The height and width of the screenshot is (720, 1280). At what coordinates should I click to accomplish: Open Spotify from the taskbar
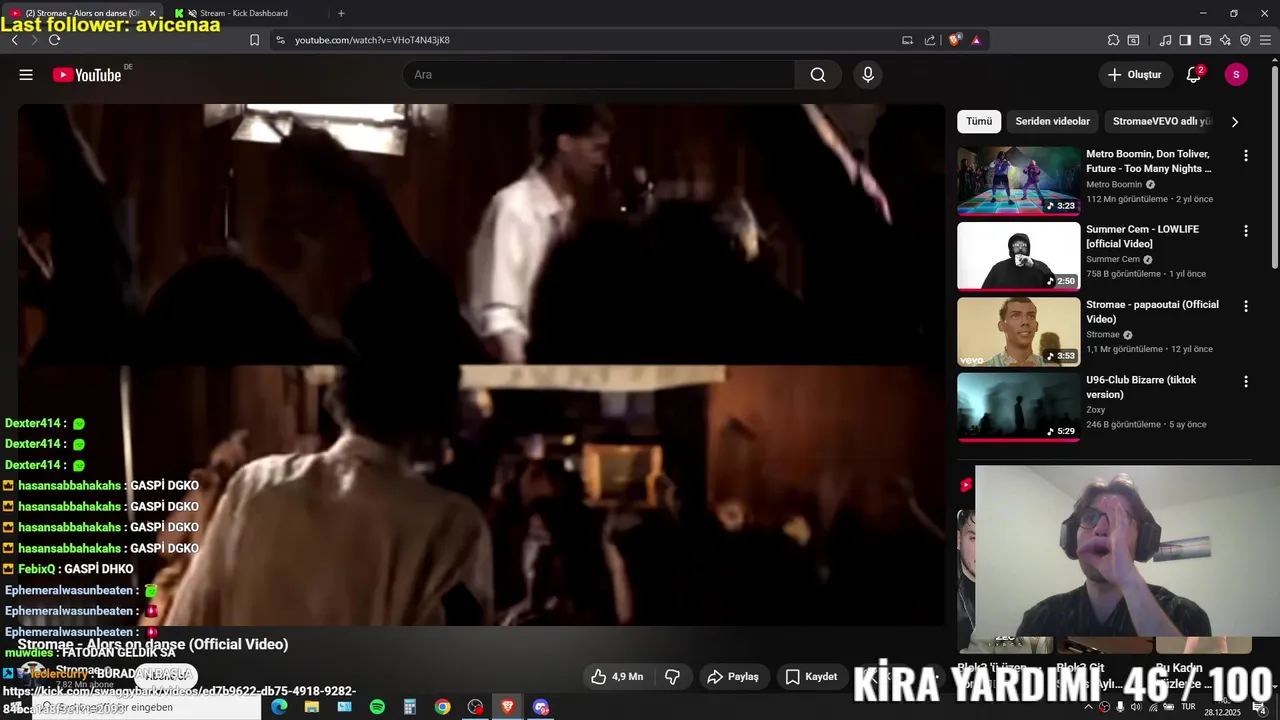[x=377, y=707]
